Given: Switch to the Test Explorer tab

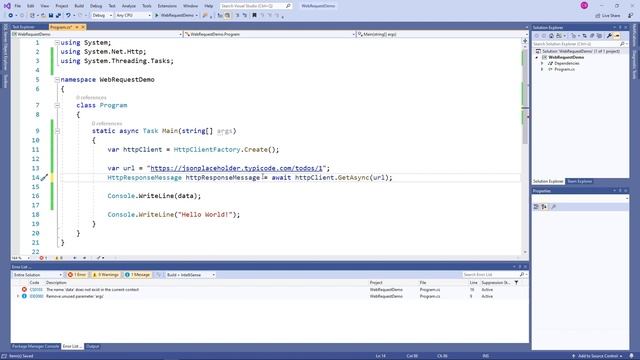Looking at the screenshot, I should pyautogui.click(x=24, y=27).
